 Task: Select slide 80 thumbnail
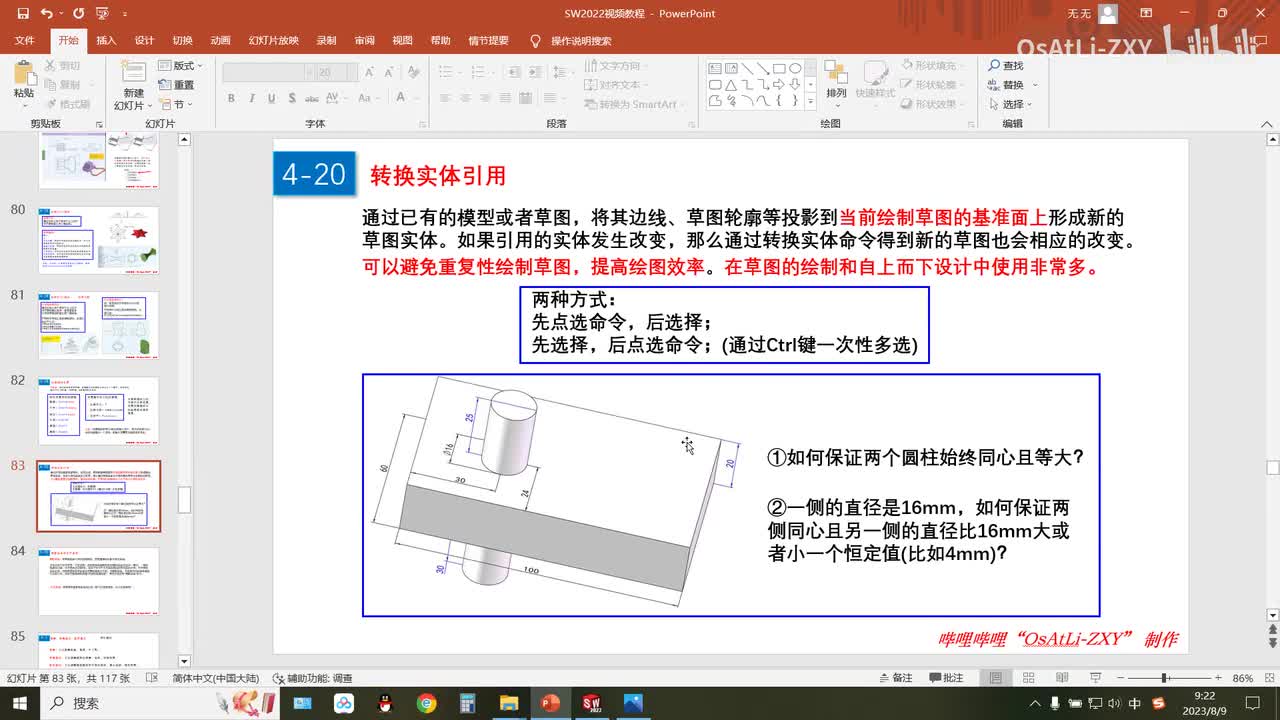[99, 240]
